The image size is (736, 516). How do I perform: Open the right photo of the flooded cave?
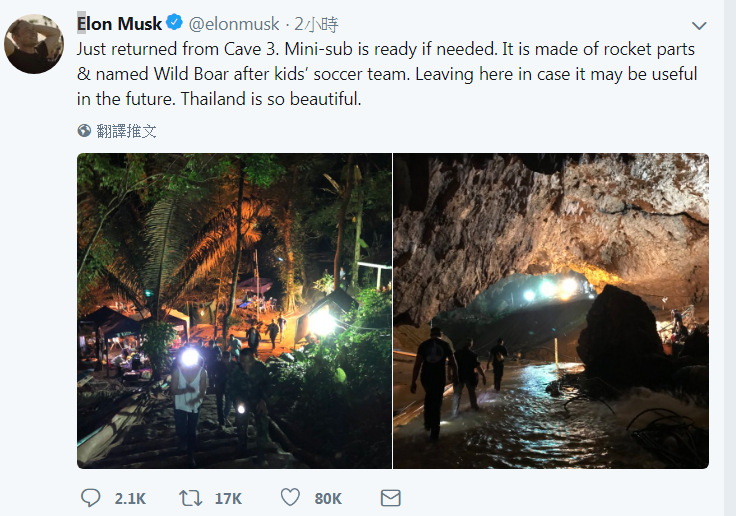551,310
